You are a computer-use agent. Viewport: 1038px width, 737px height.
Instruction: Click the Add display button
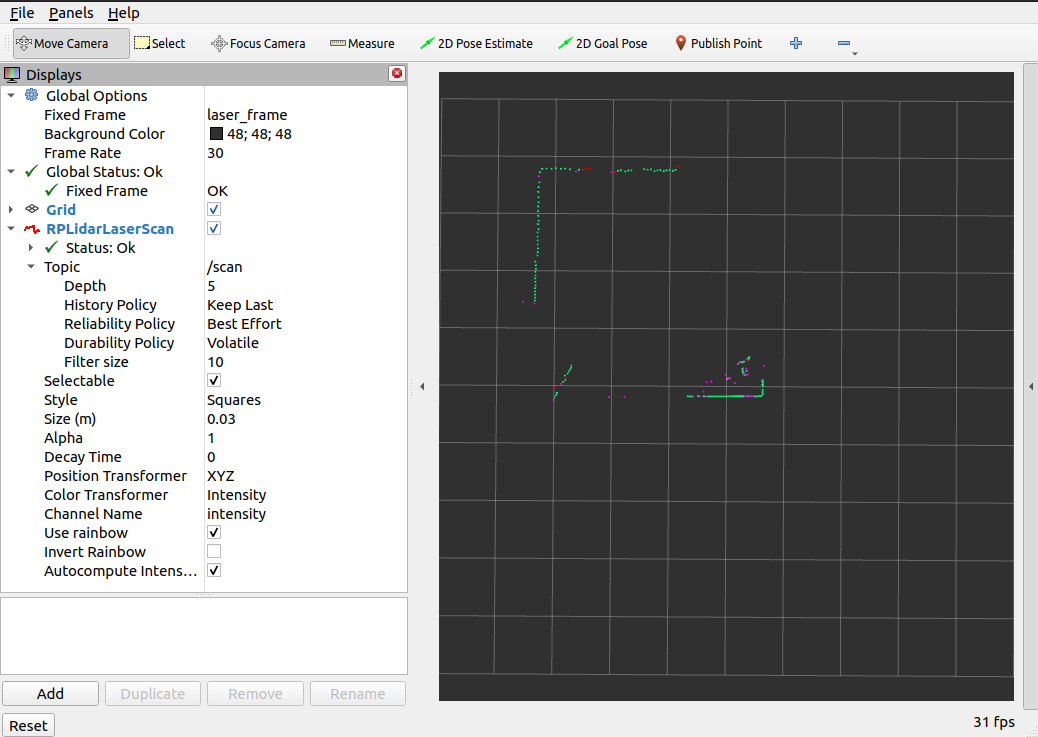tap(50, 693)
